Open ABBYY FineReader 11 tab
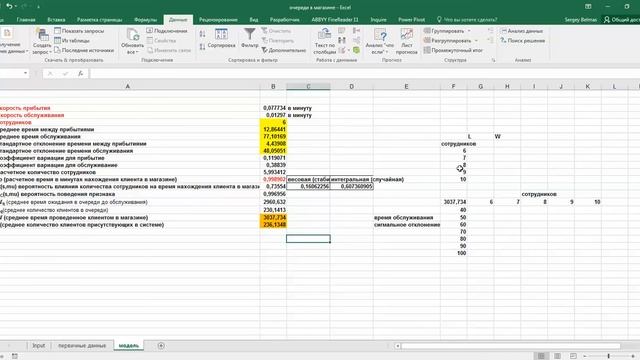Image resolution: width=640 pixels, height=360 pixels. coord(335,20)
